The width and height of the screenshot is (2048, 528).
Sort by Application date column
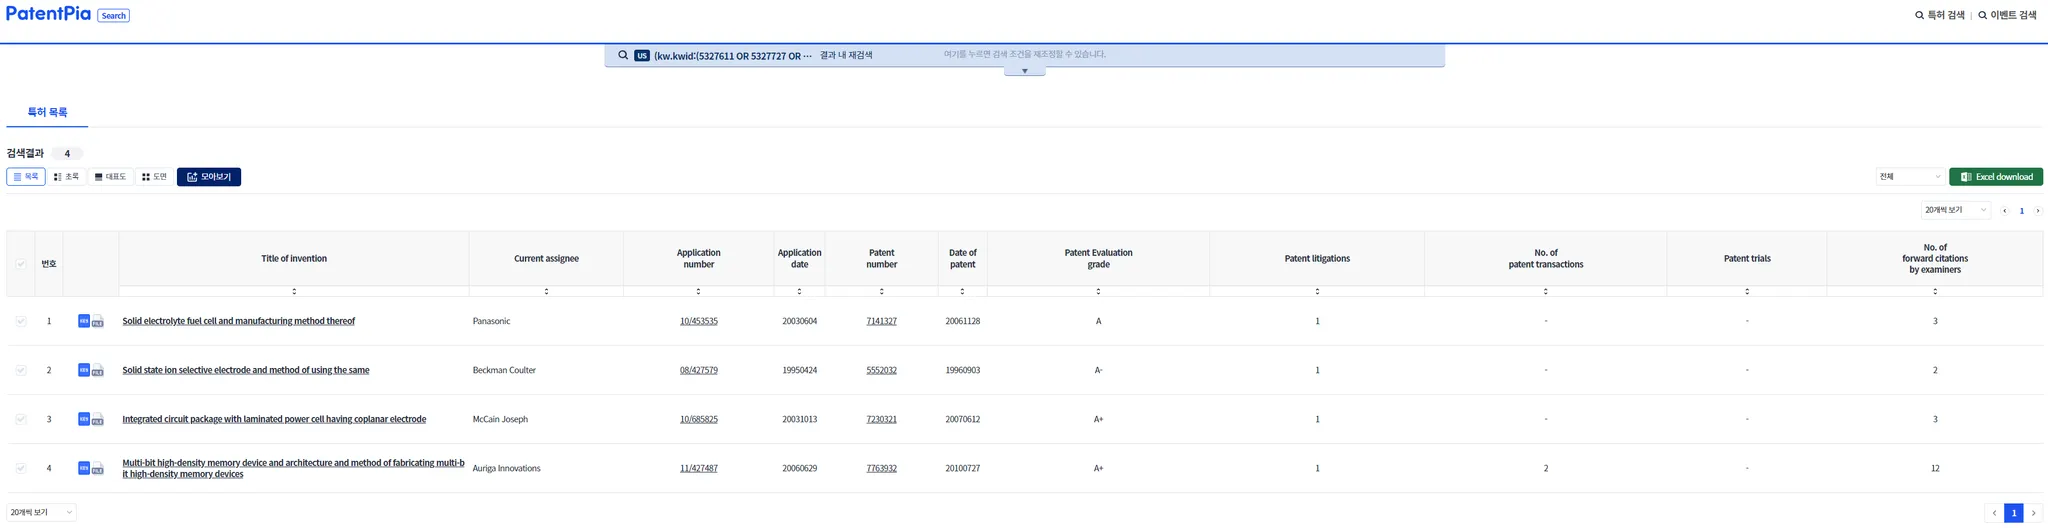point(799,291)
